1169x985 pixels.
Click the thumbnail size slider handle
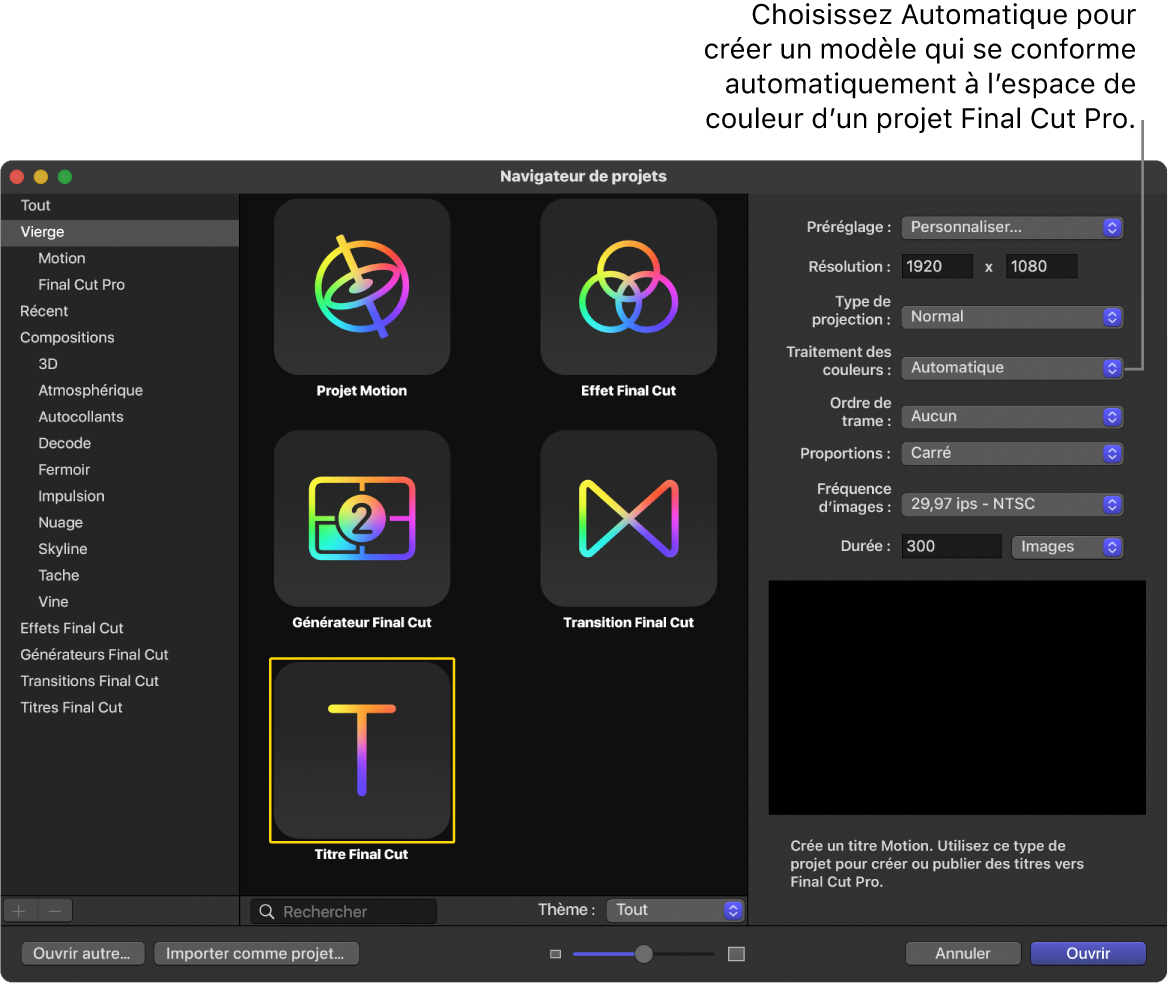tap(643, 954)
